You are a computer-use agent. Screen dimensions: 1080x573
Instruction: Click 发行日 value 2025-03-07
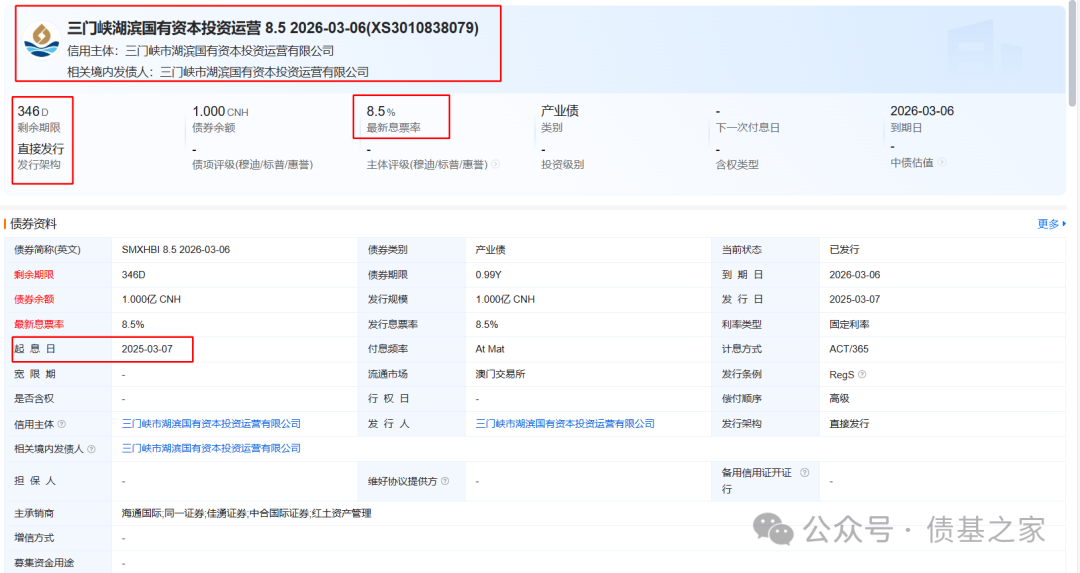point(855,300)
